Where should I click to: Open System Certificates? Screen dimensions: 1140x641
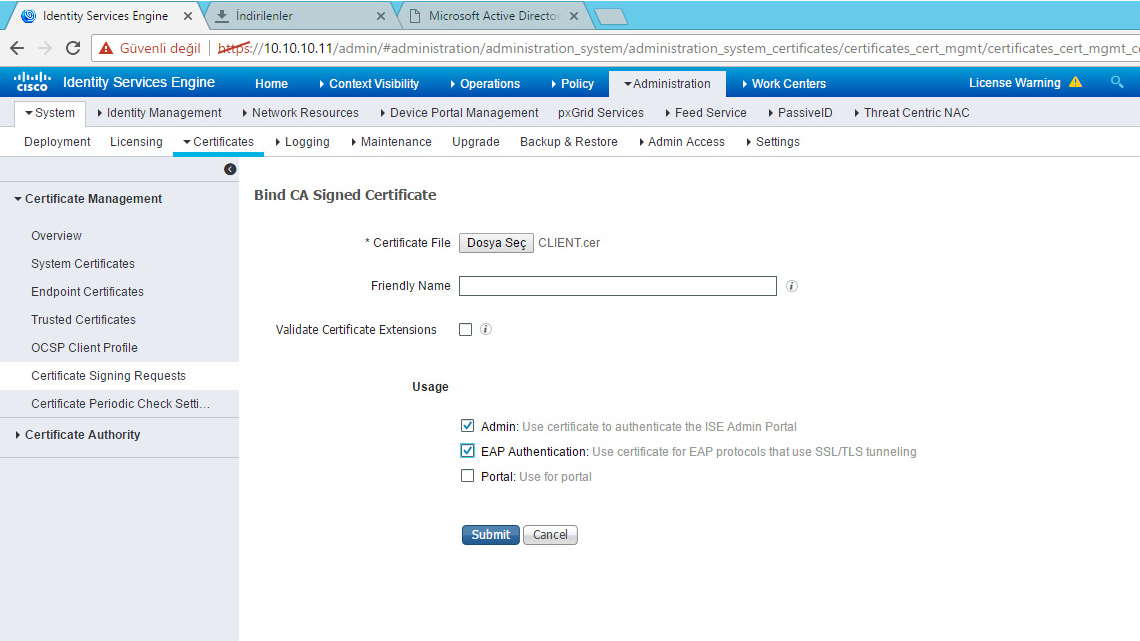[x=83, y=264]
